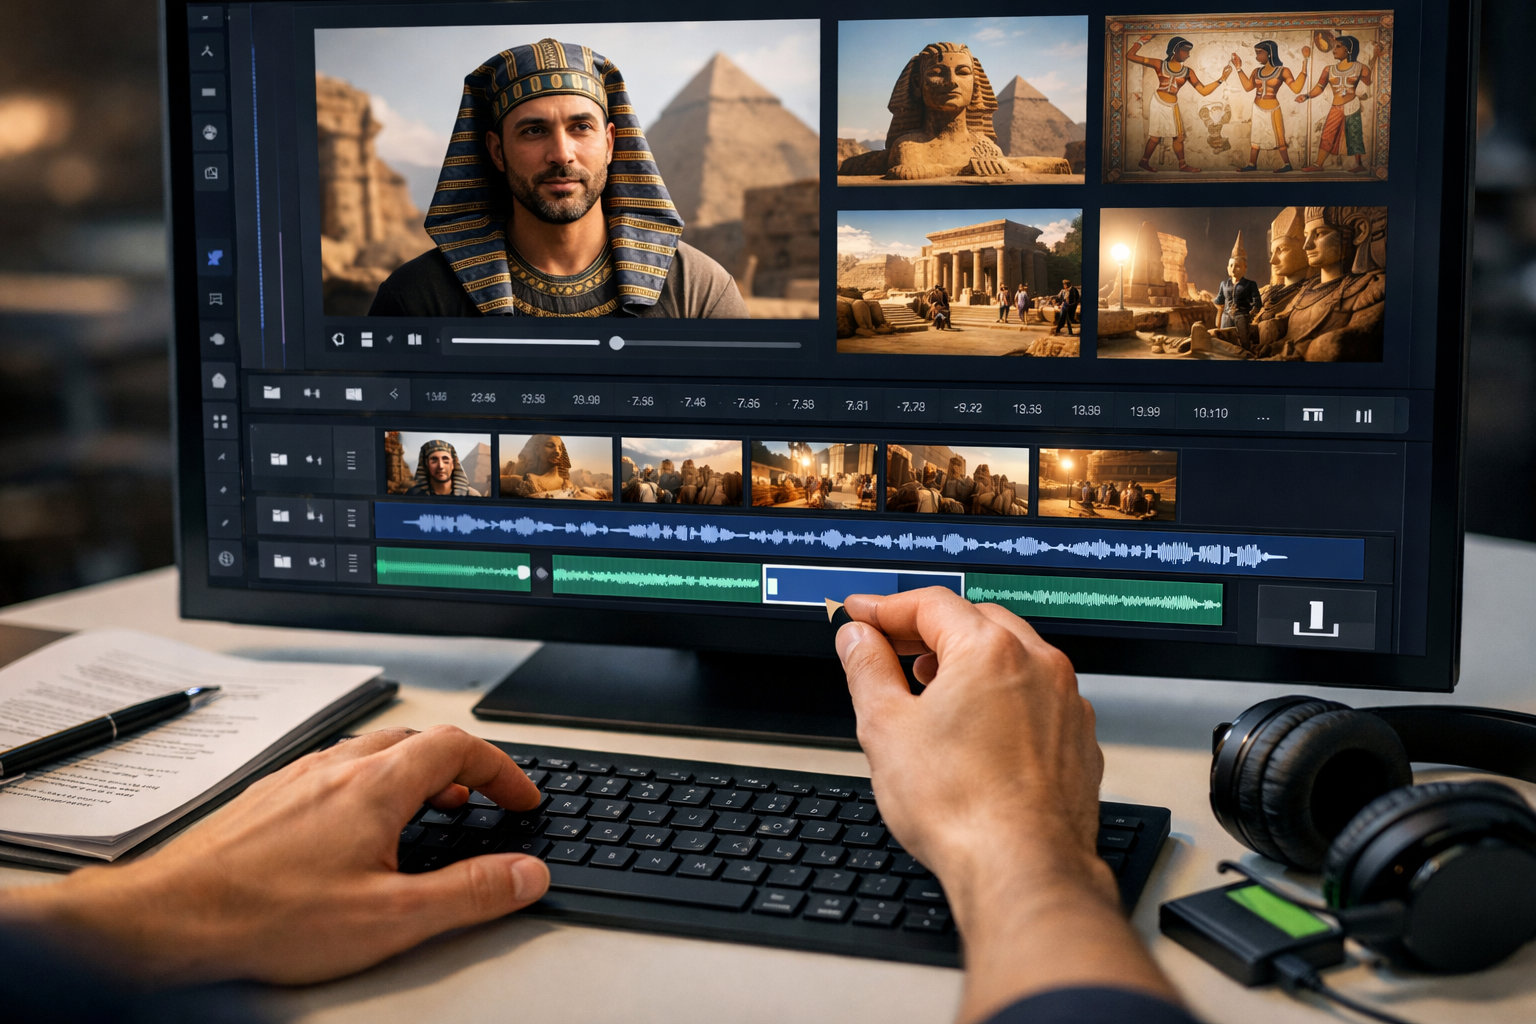This screenshot has width=1536, height=1024.
Task: Click the stacked-squares icon under the preview
Action: (x=366, y=340)
